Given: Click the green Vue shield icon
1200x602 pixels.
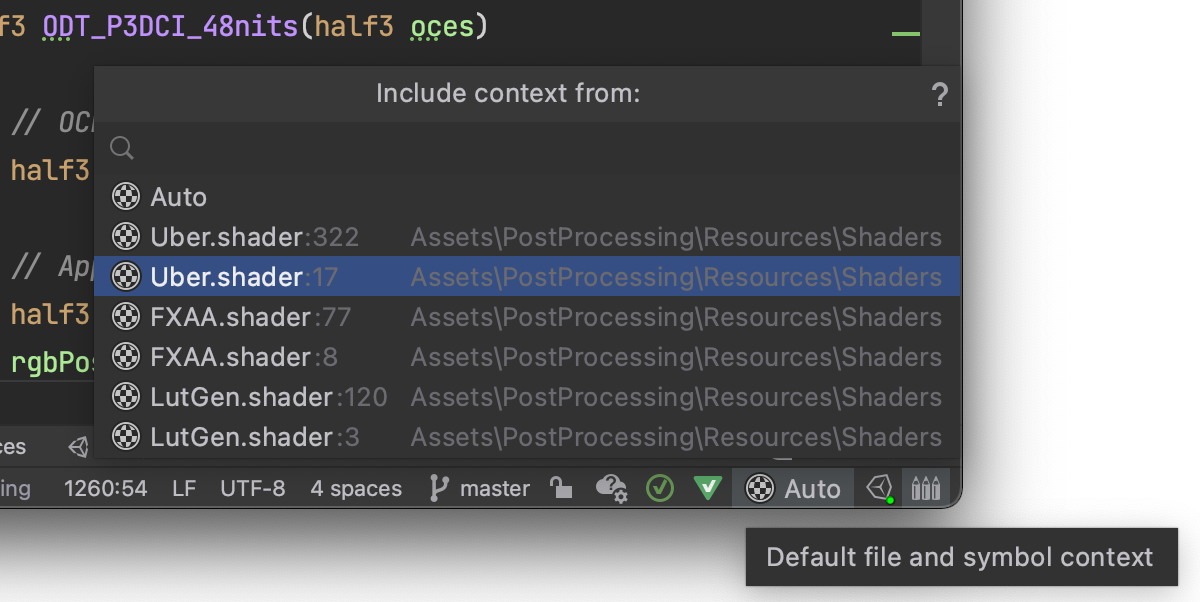Looking at the screenshot, I should (708, 488).
